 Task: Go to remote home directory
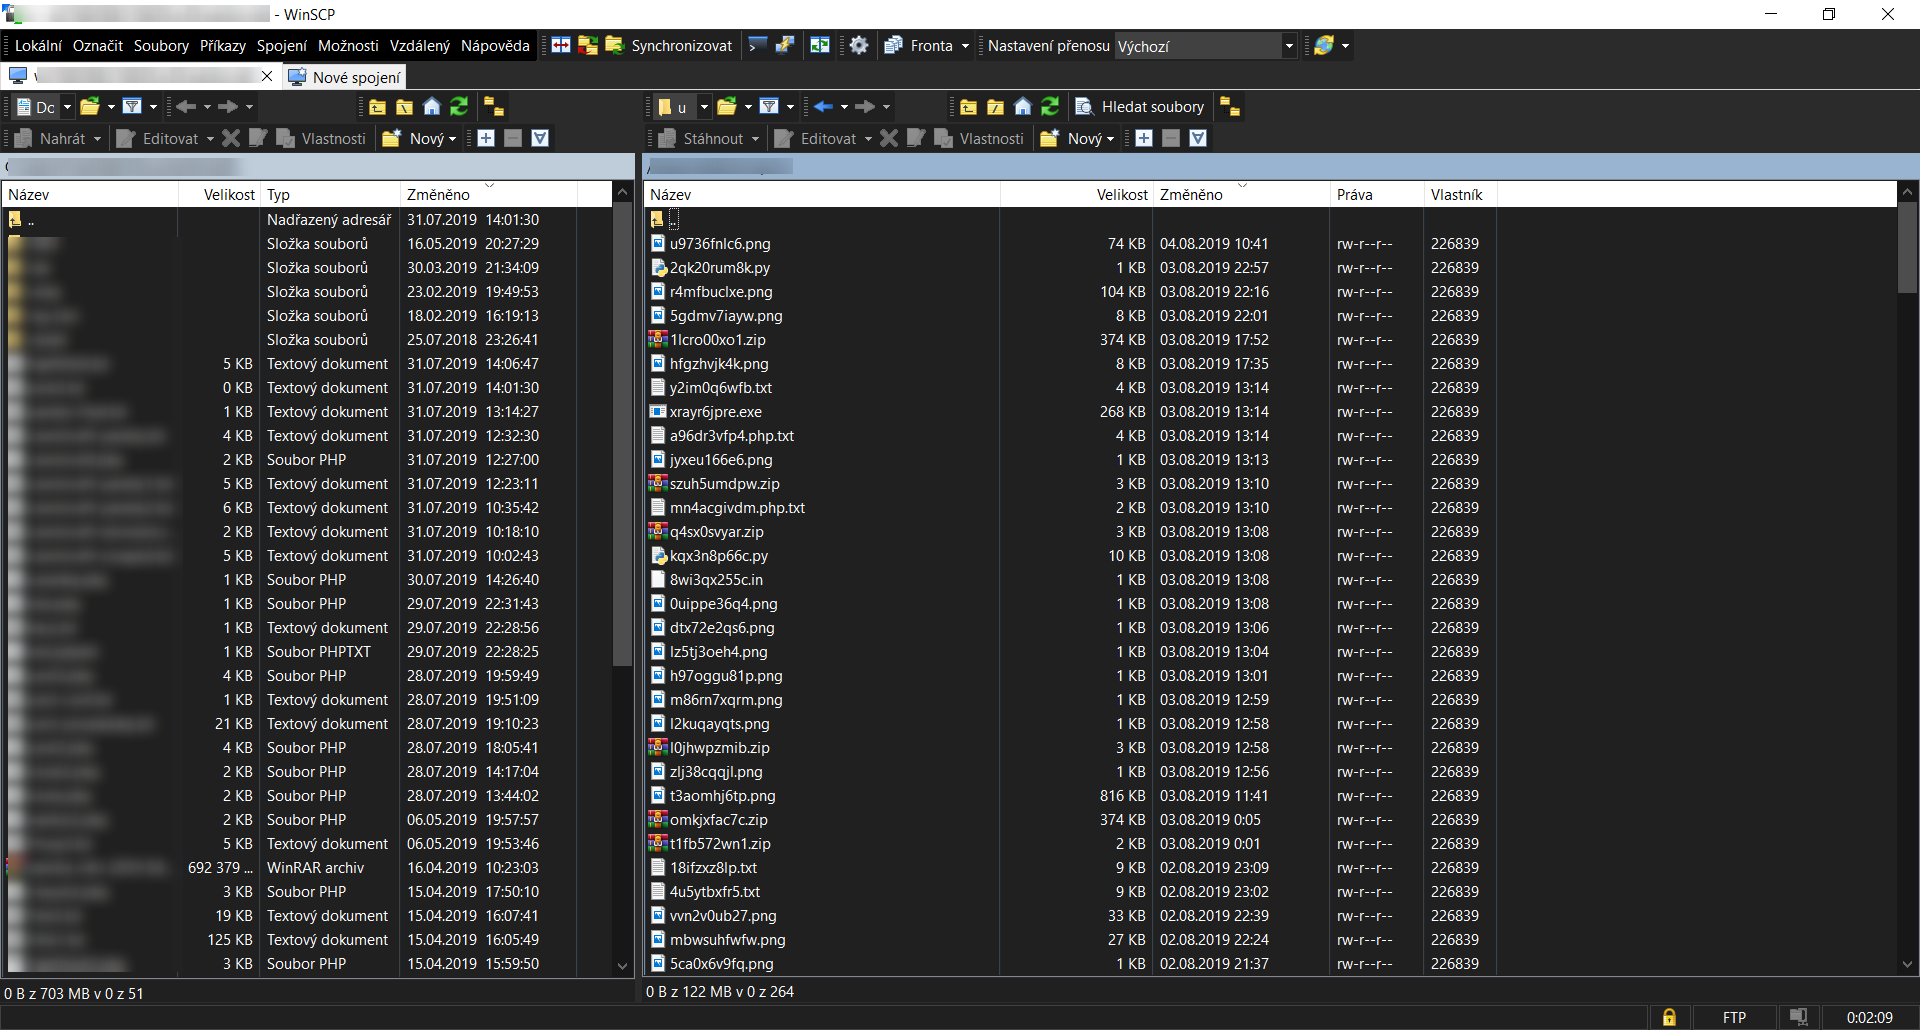point(1022,107)
